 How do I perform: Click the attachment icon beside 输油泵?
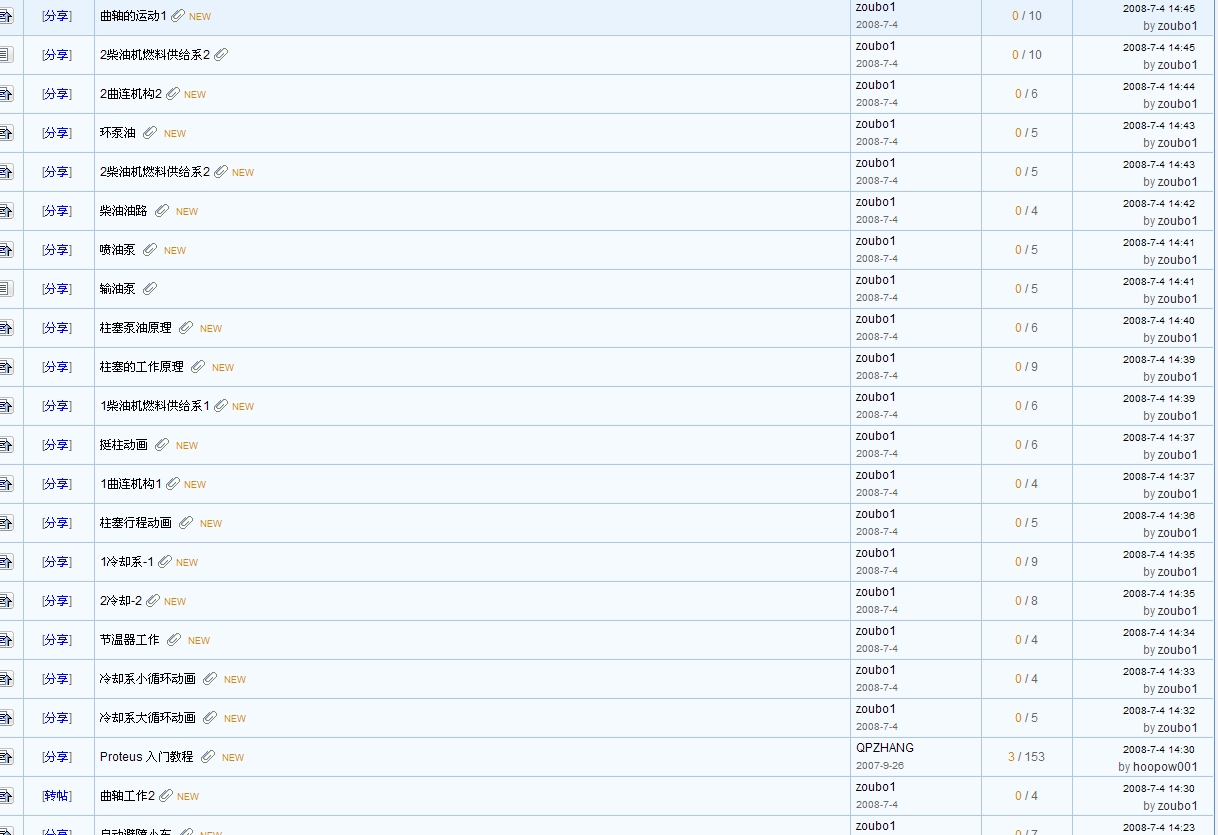pos(150,289)
